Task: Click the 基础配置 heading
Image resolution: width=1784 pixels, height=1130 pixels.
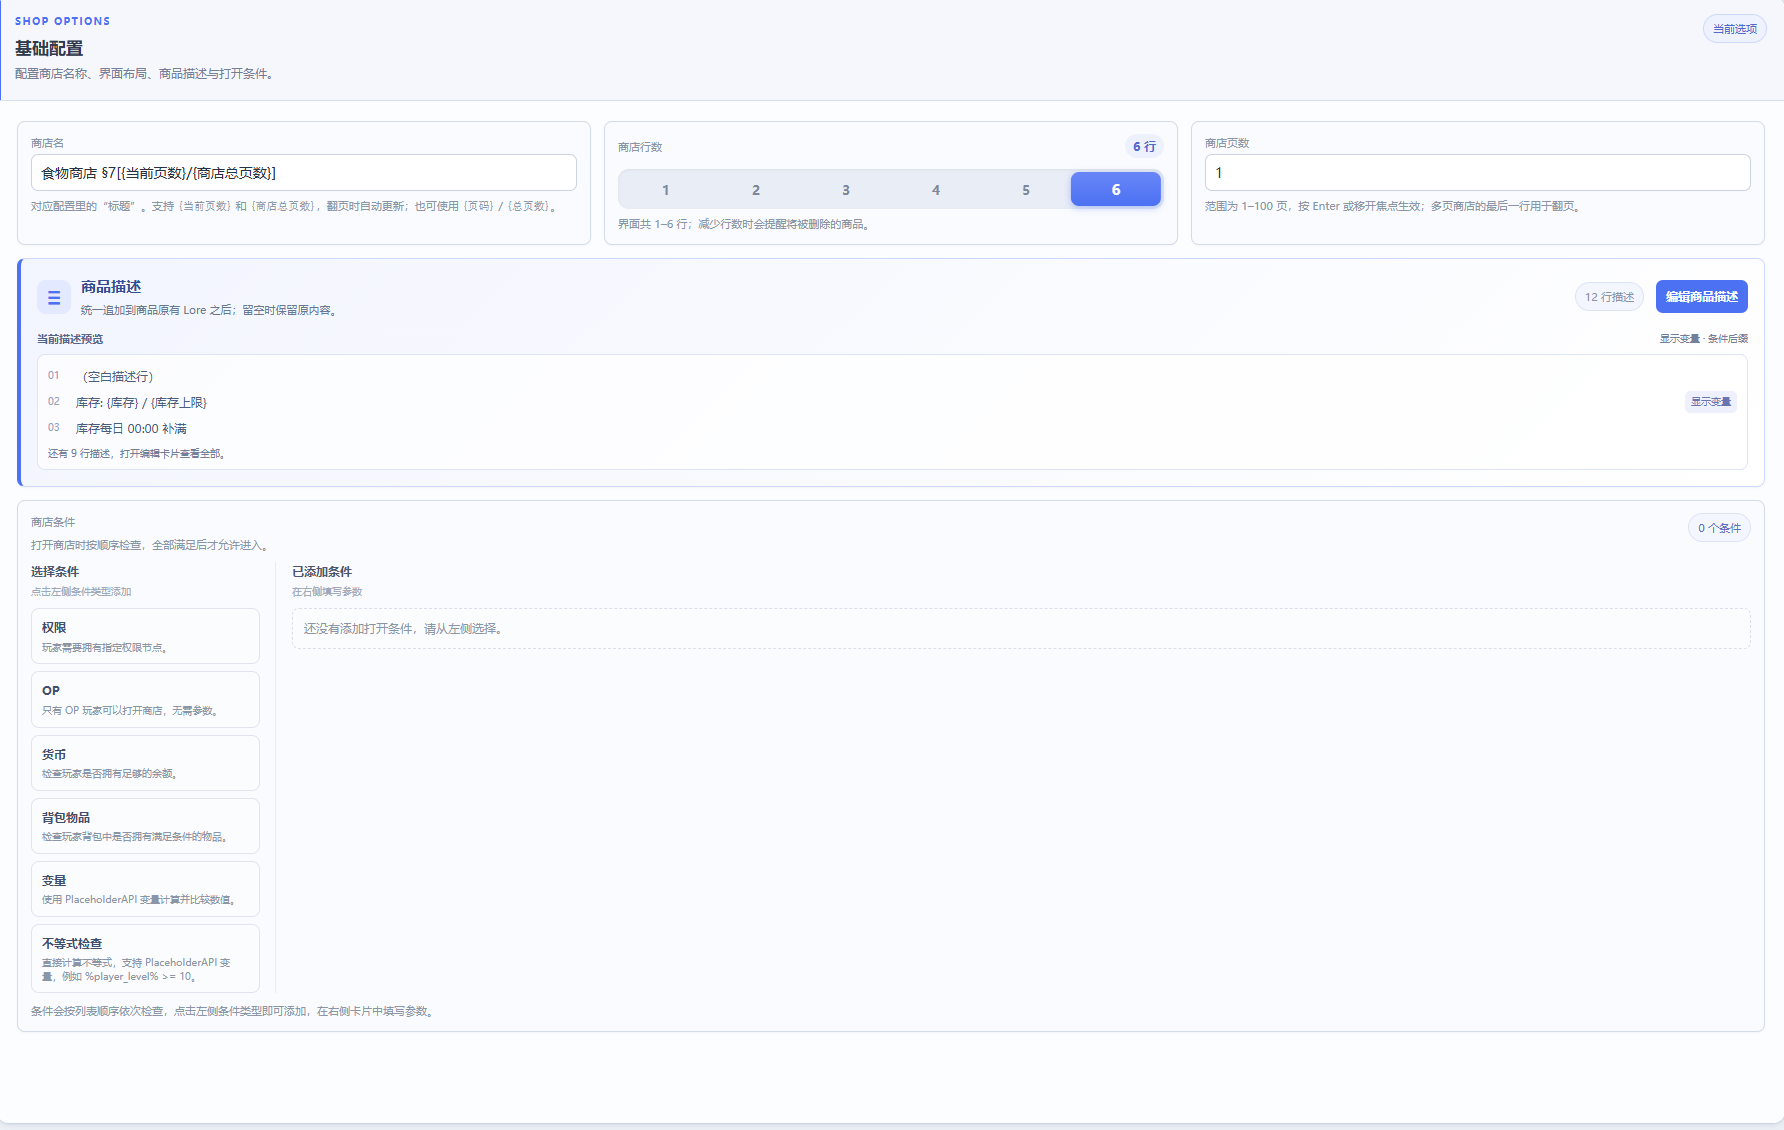Action: (x=49, y=48)
